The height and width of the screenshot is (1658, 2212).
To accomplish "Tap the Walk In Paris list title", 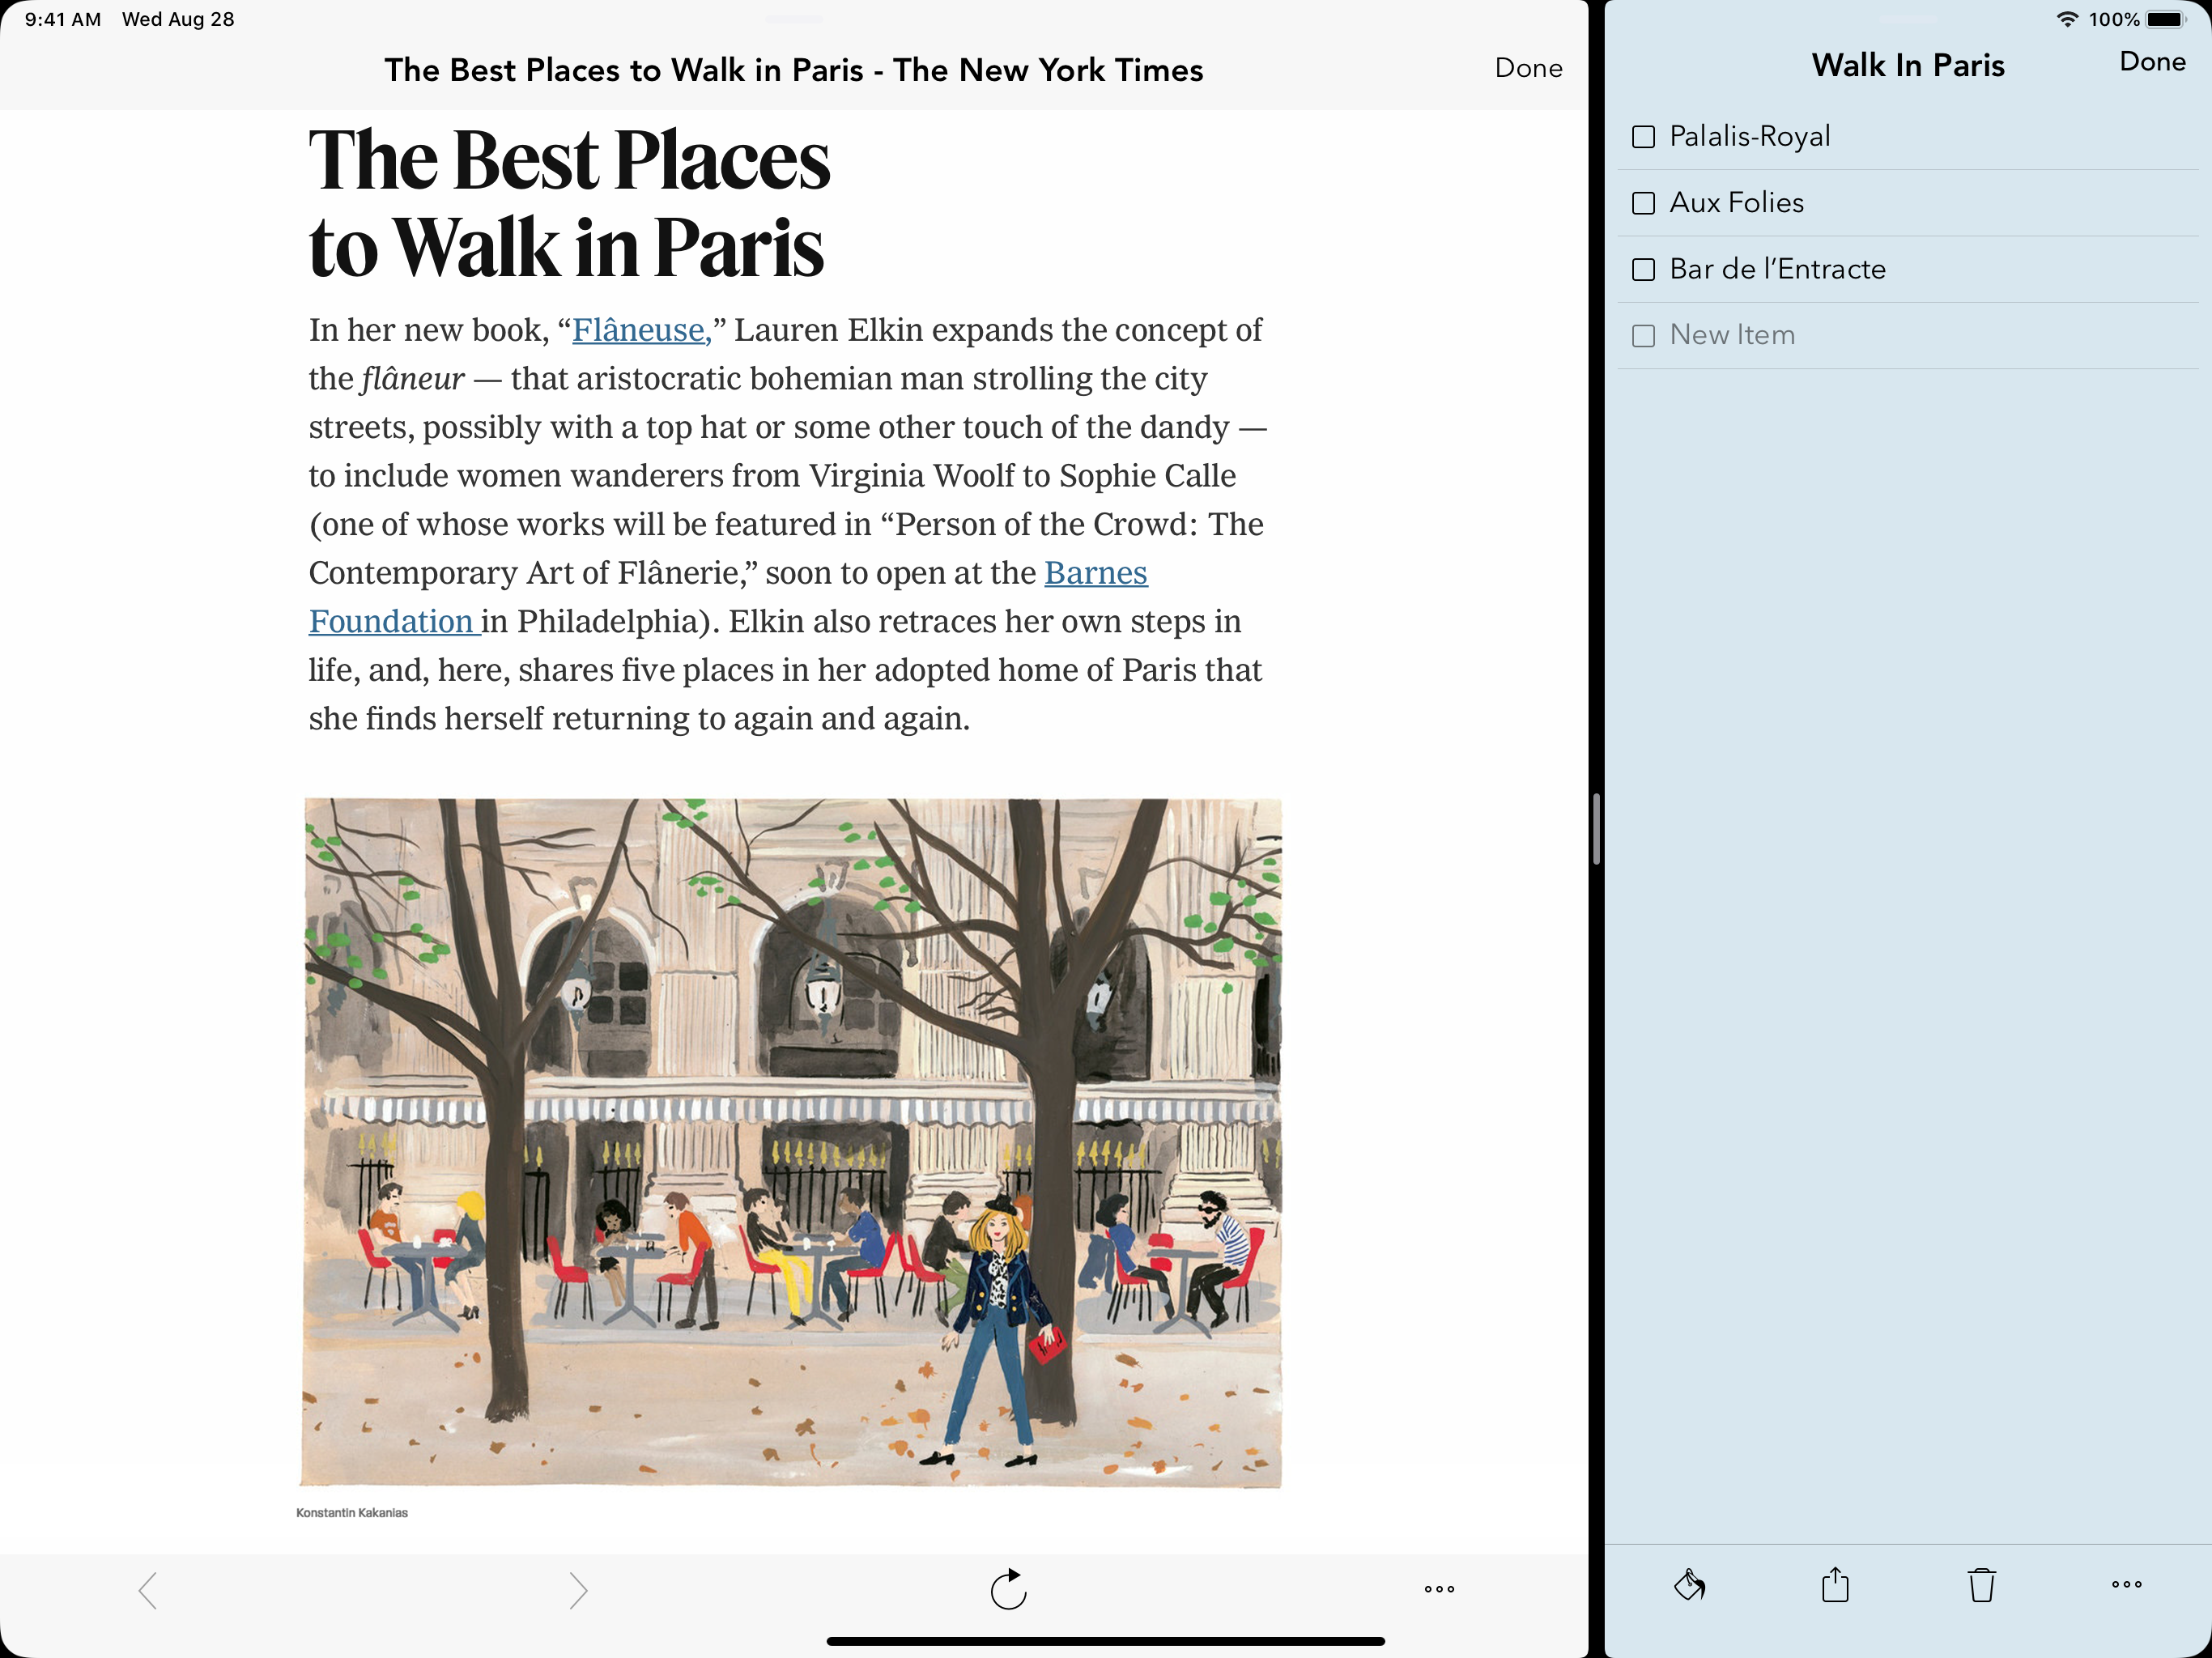I will pos(1907,66).
